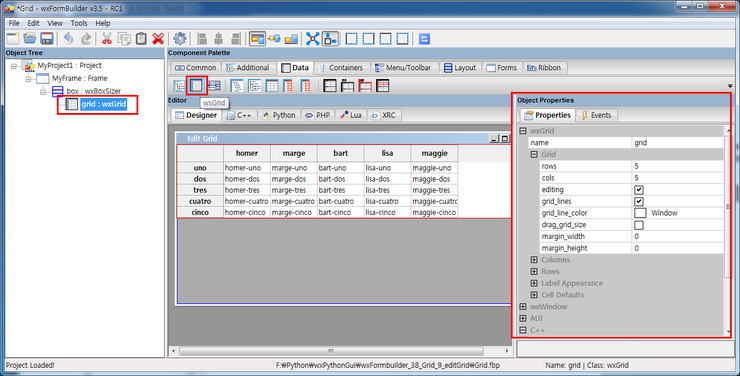Expand the Columns property group
This screenshot has height=376, width=740.
[534, 259]
